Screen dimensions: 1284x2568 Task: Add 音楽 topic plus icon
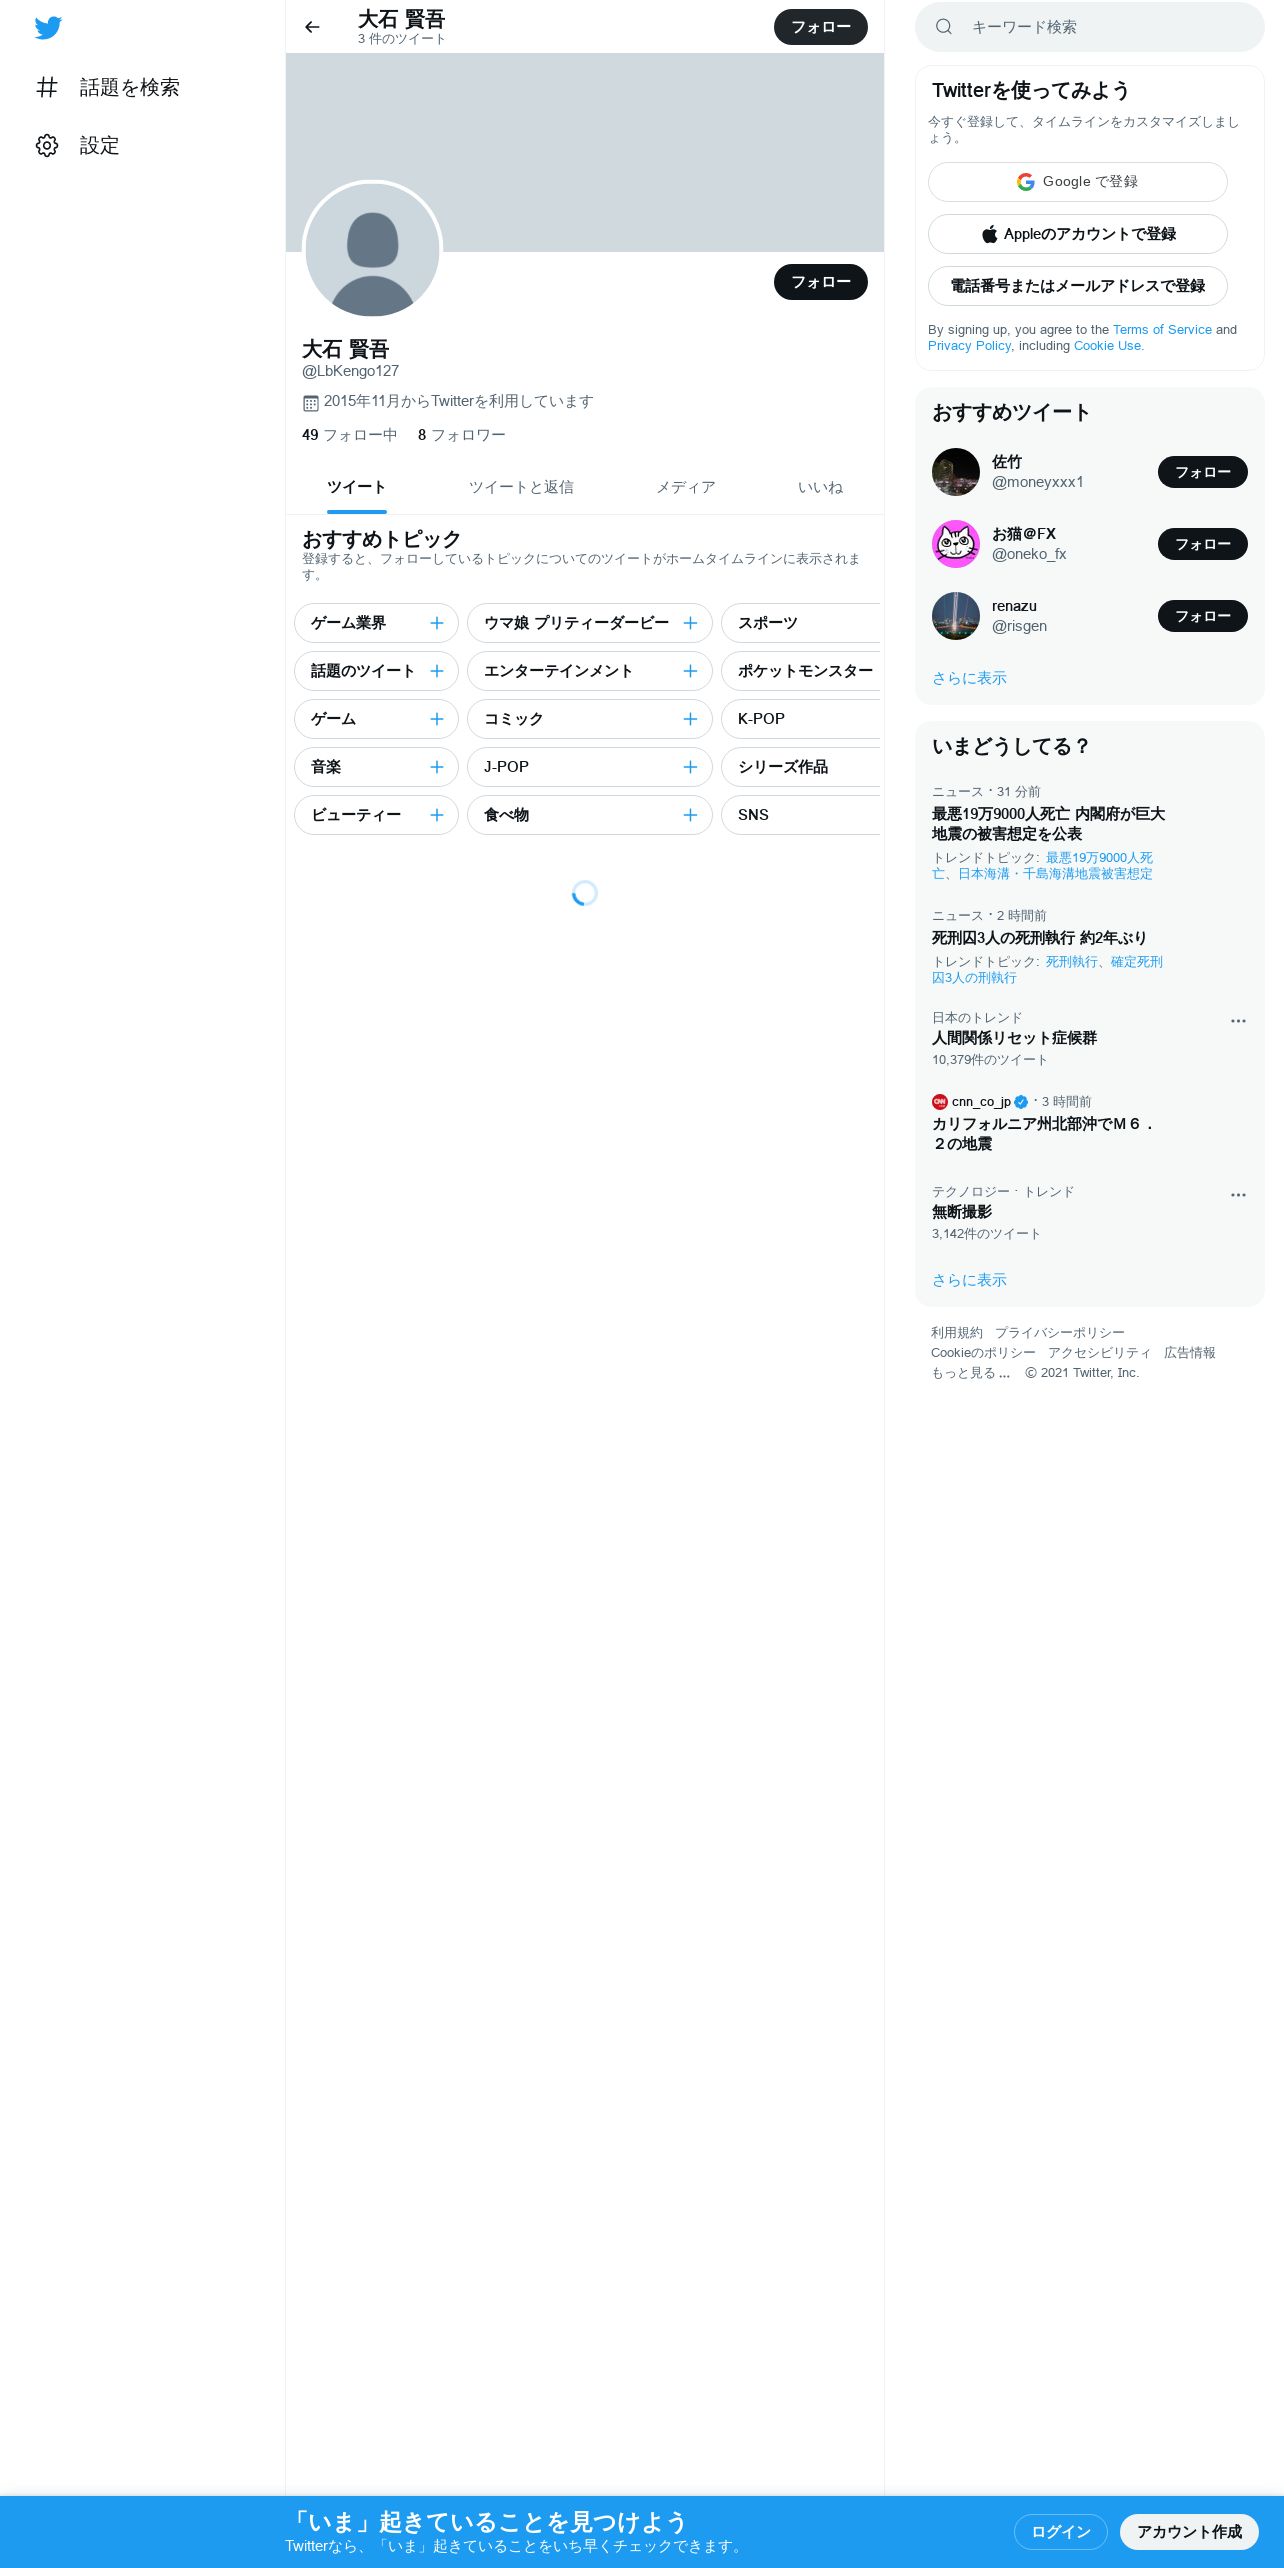437,767
